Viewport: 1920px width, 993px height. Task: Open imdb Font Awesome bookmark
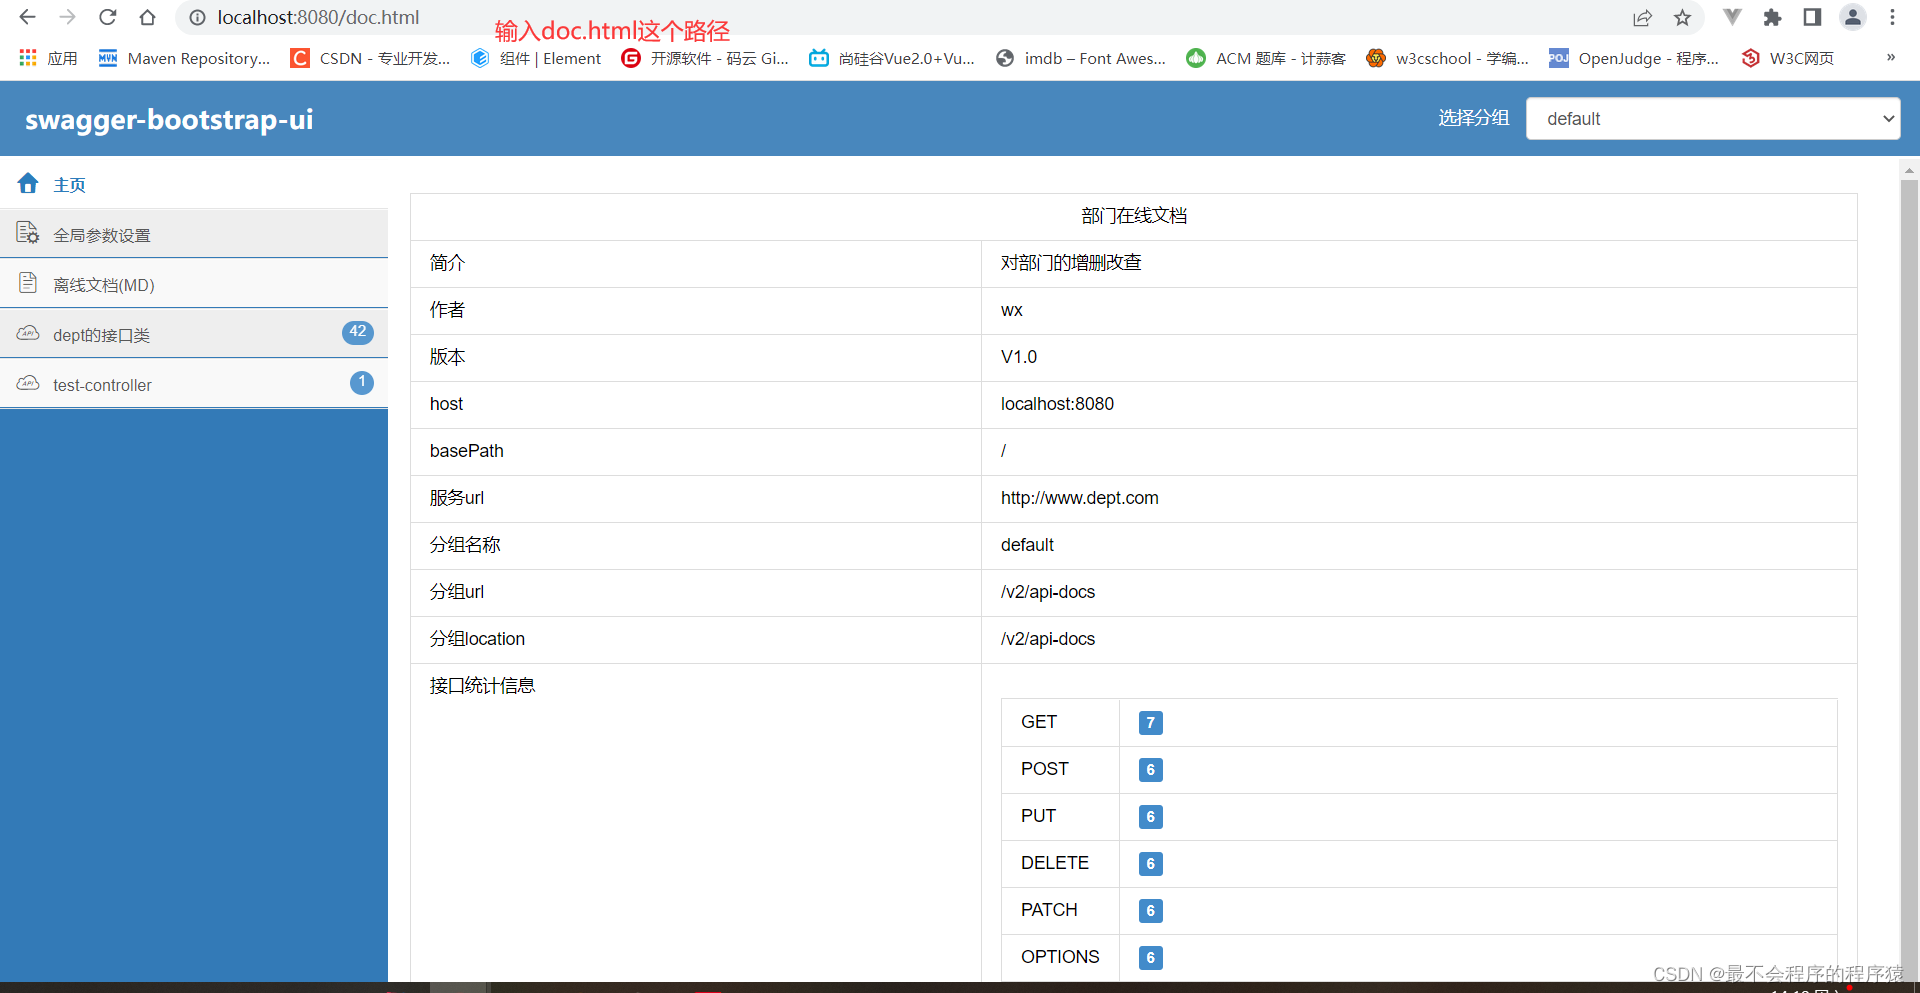(1081, 58)
